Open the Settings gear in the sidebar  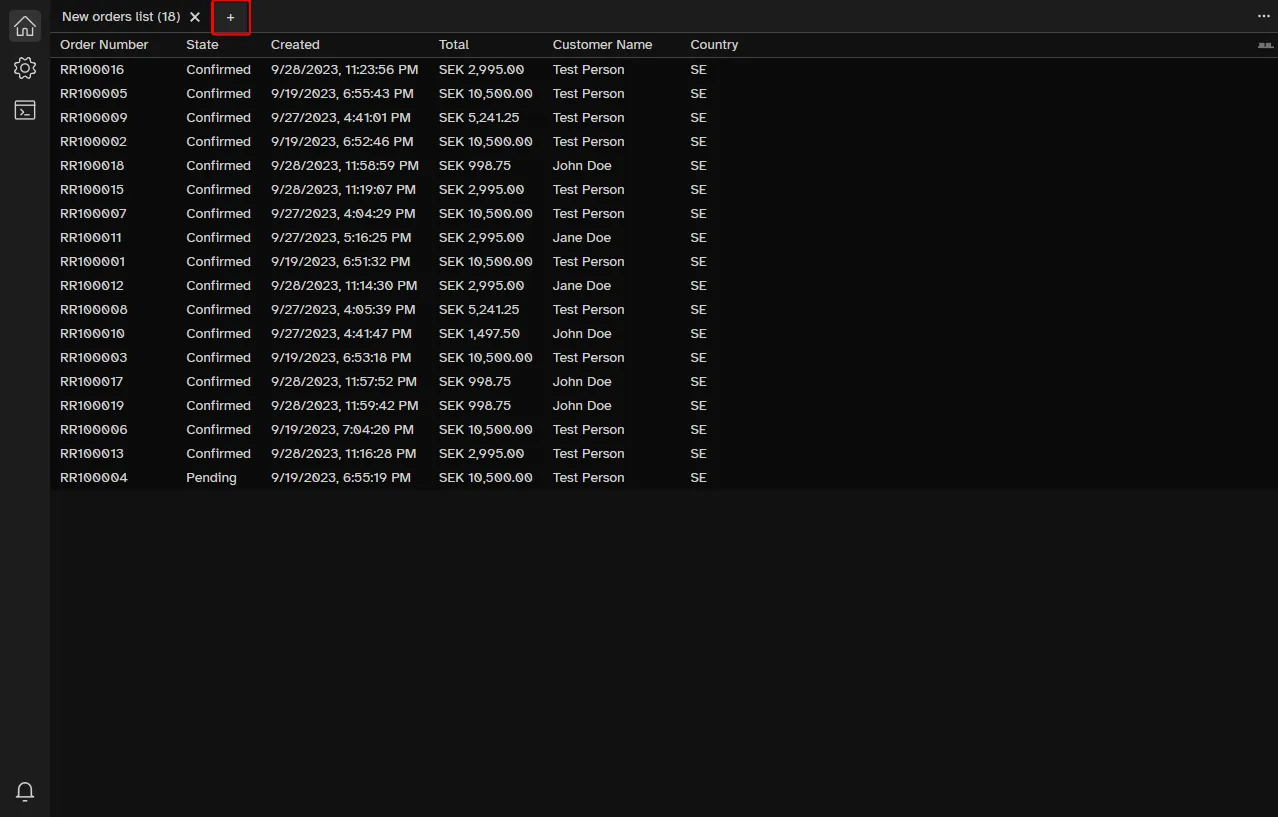click(x=24, y=68)
